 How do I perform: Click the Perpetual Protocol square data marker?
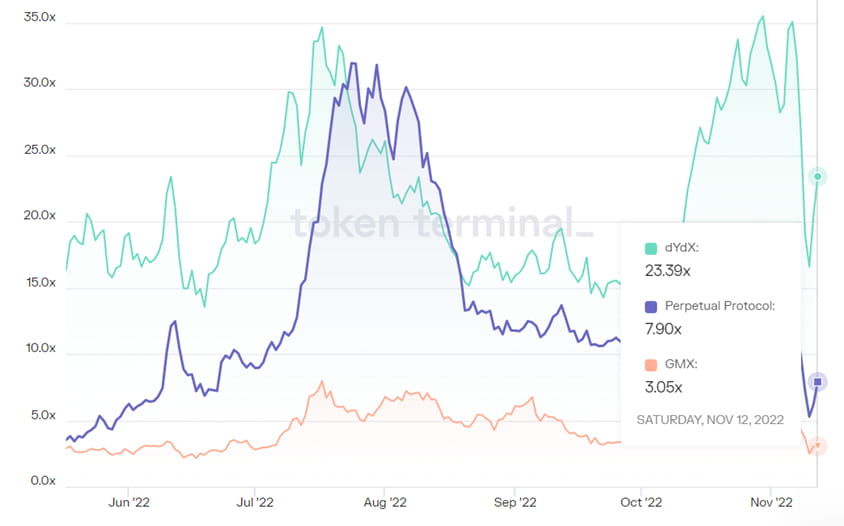click(x=818, y=382)
